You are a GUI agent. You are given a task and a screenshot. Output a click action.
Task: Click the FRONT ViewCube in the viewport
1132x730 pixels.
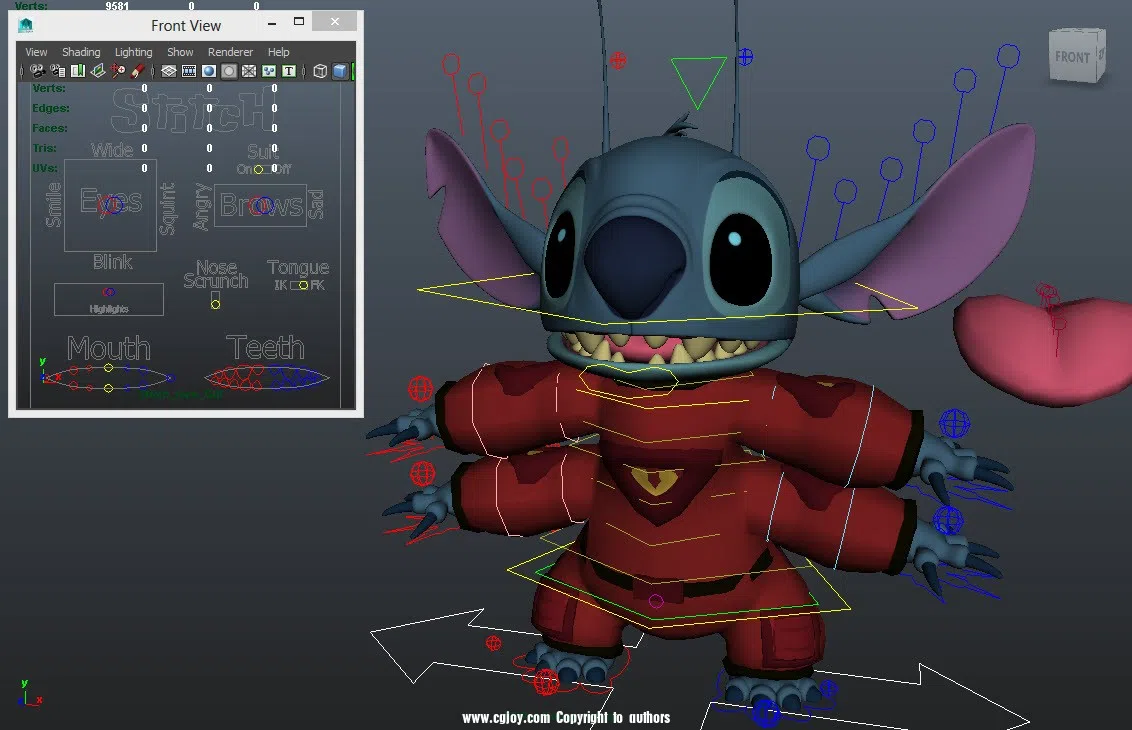pos(1074,57)
